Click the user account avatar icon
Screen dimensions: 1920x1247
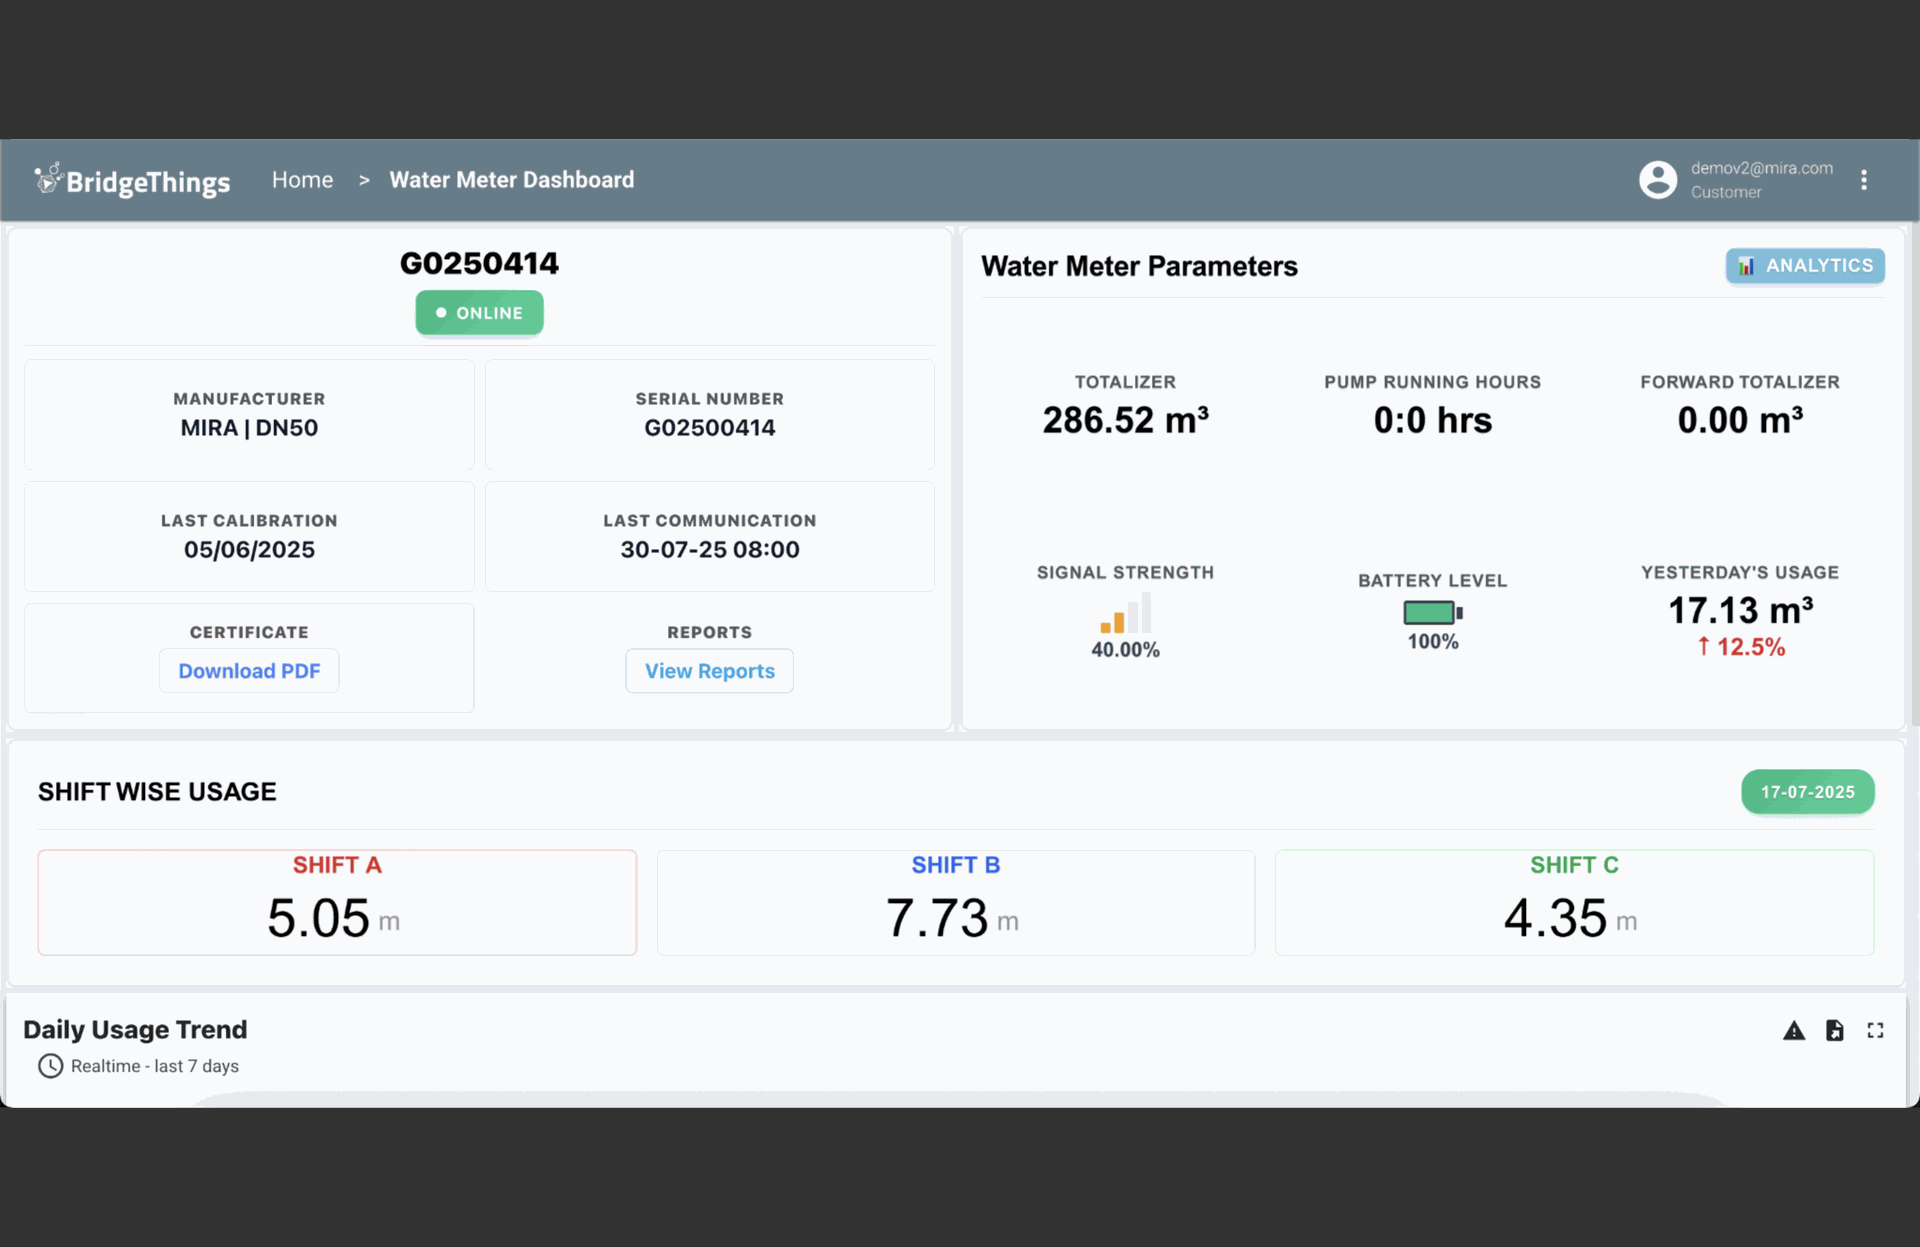coord(1657,180)
